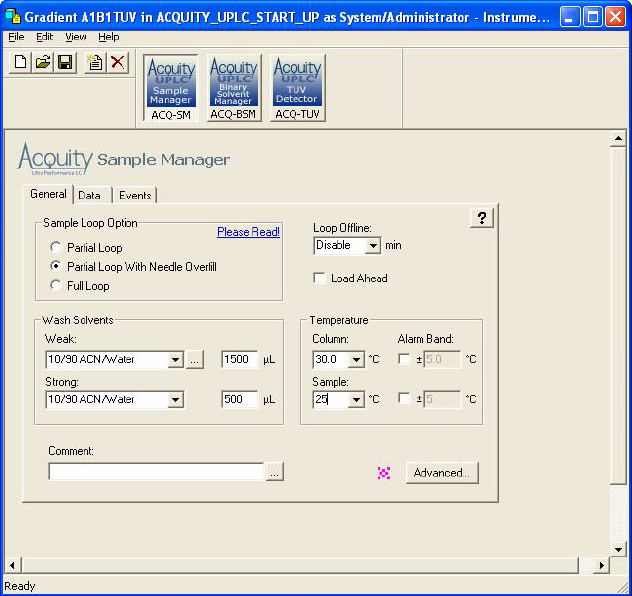Image resolution: width=632 pixels, height=596 pixels.
Task: Click the New method toolbar icon
Action: 20,62
